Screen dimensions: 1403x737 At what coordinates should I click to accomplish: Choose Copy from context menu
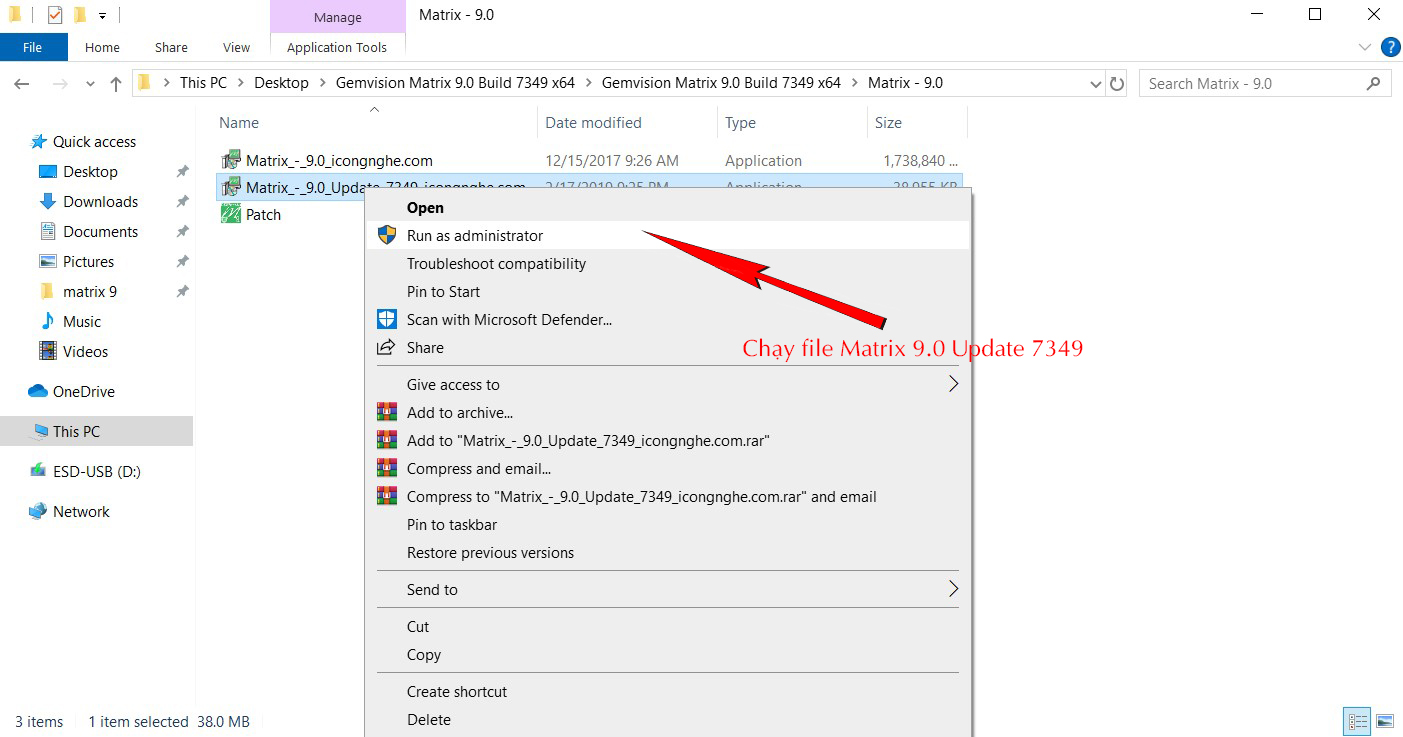(668, 655)
